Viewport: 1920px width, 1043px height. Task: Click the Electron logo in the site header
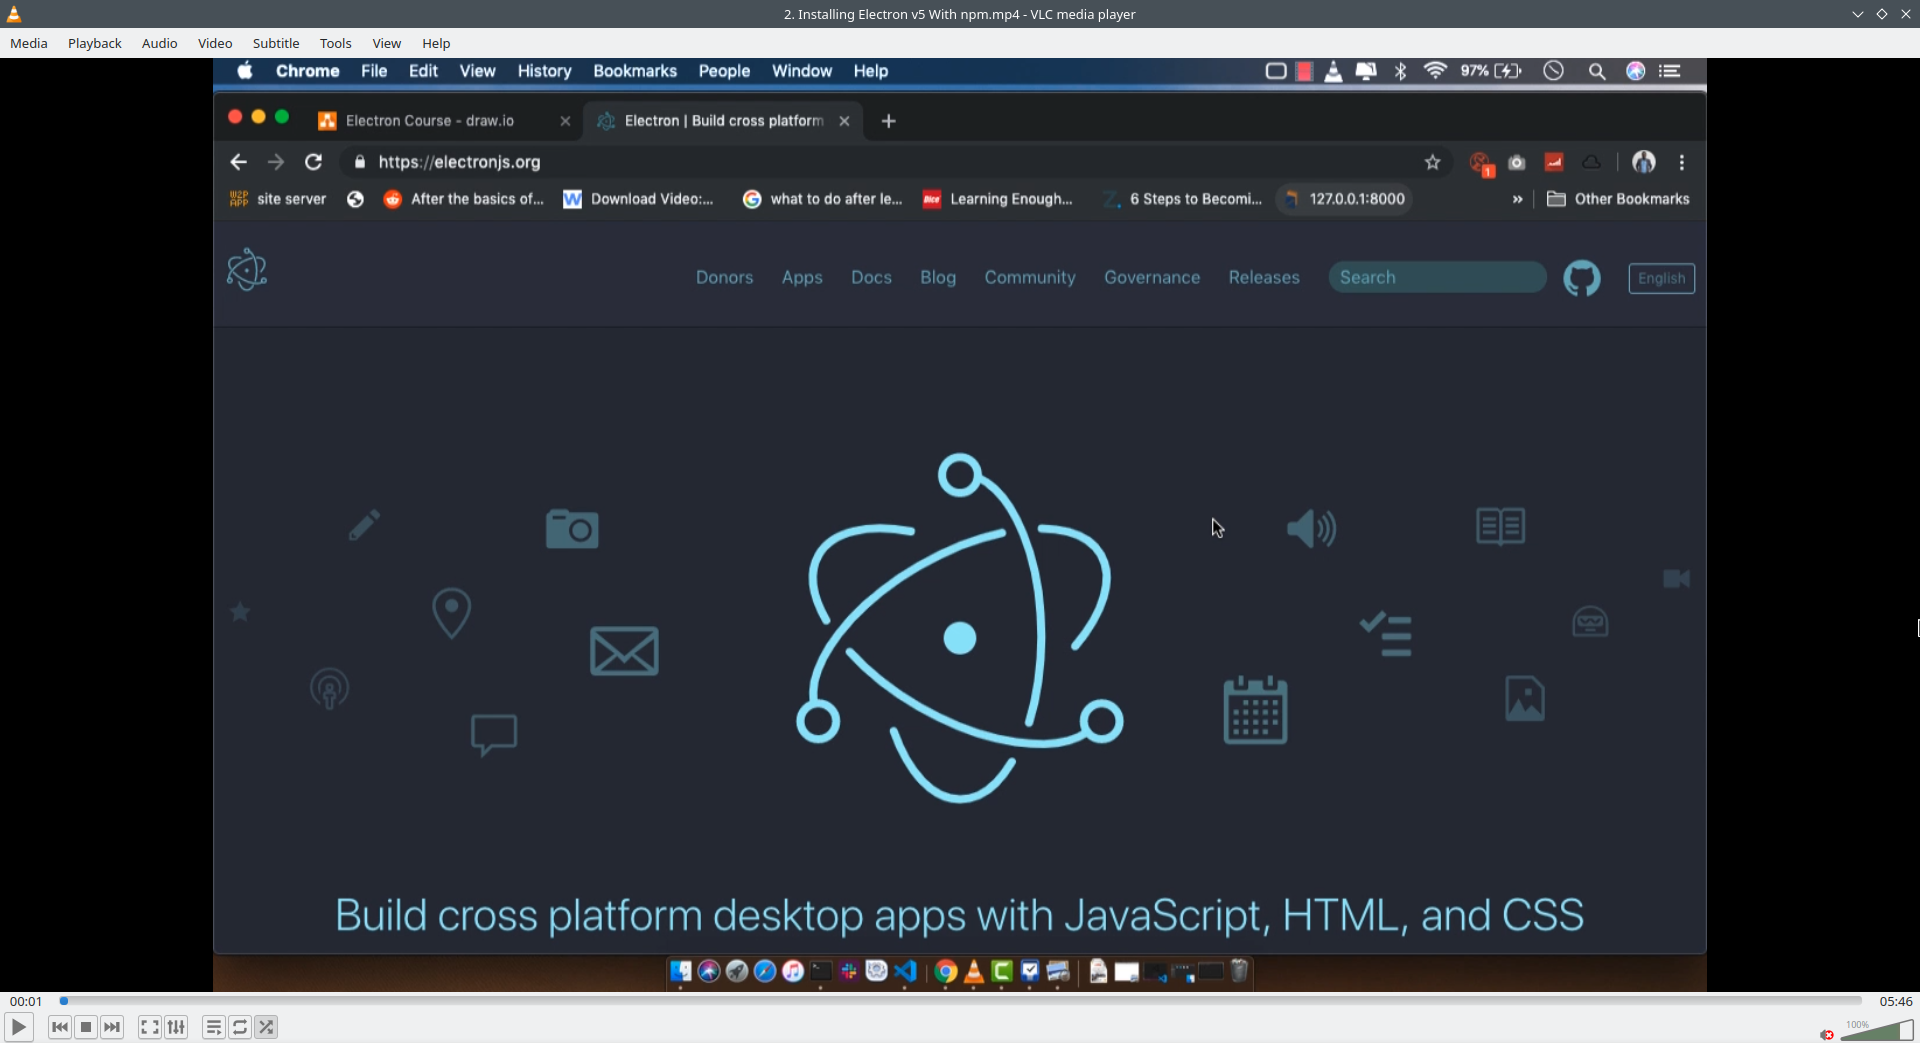247,270
